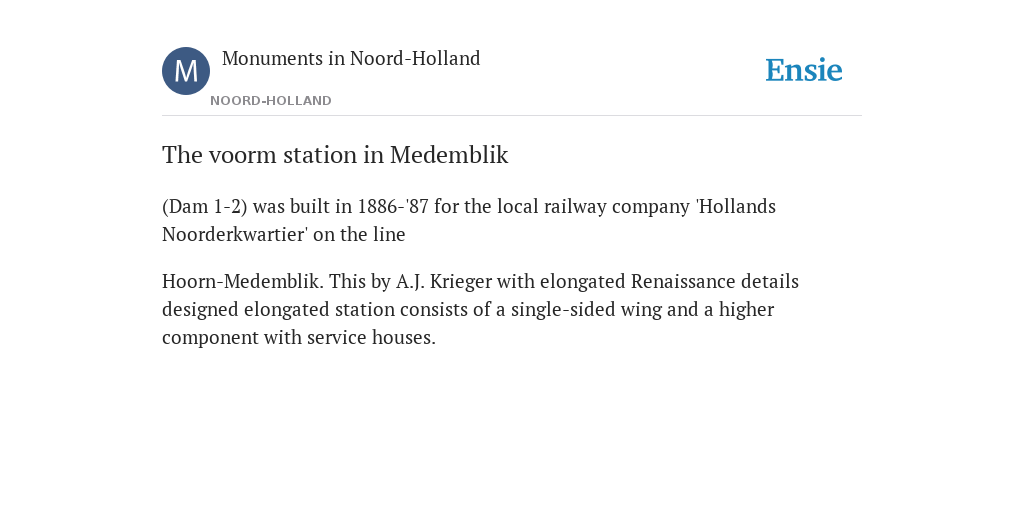
Task: Click the word 'Hollands in the first paragraph
Action: [x=735, y=206]
